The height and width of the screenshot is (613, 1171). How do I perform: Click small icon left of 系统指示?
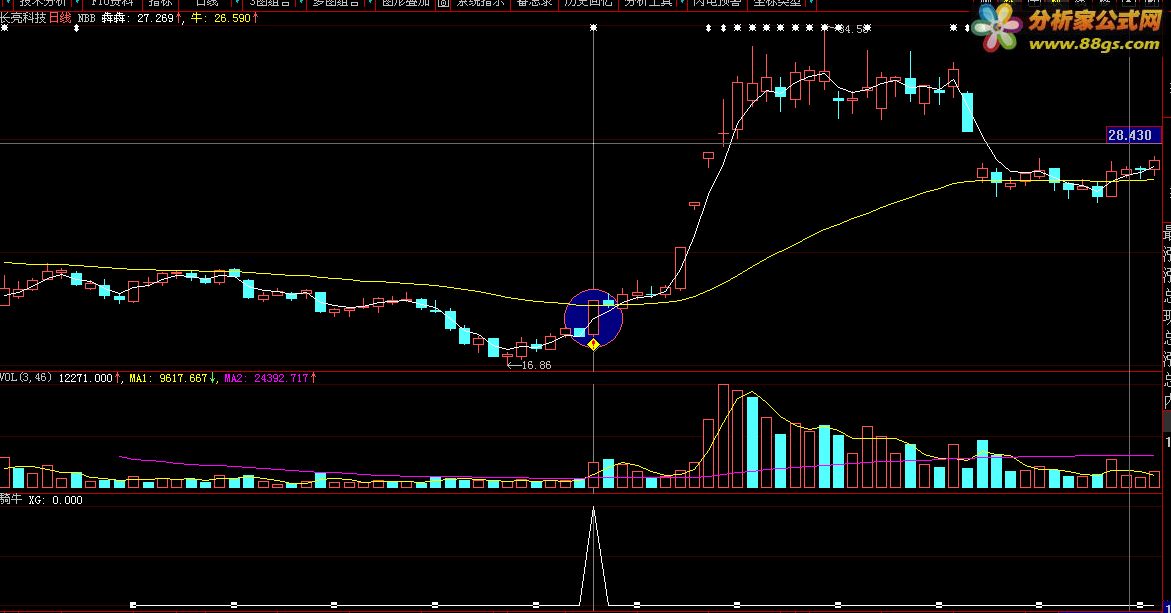click(x=444, y=3)
